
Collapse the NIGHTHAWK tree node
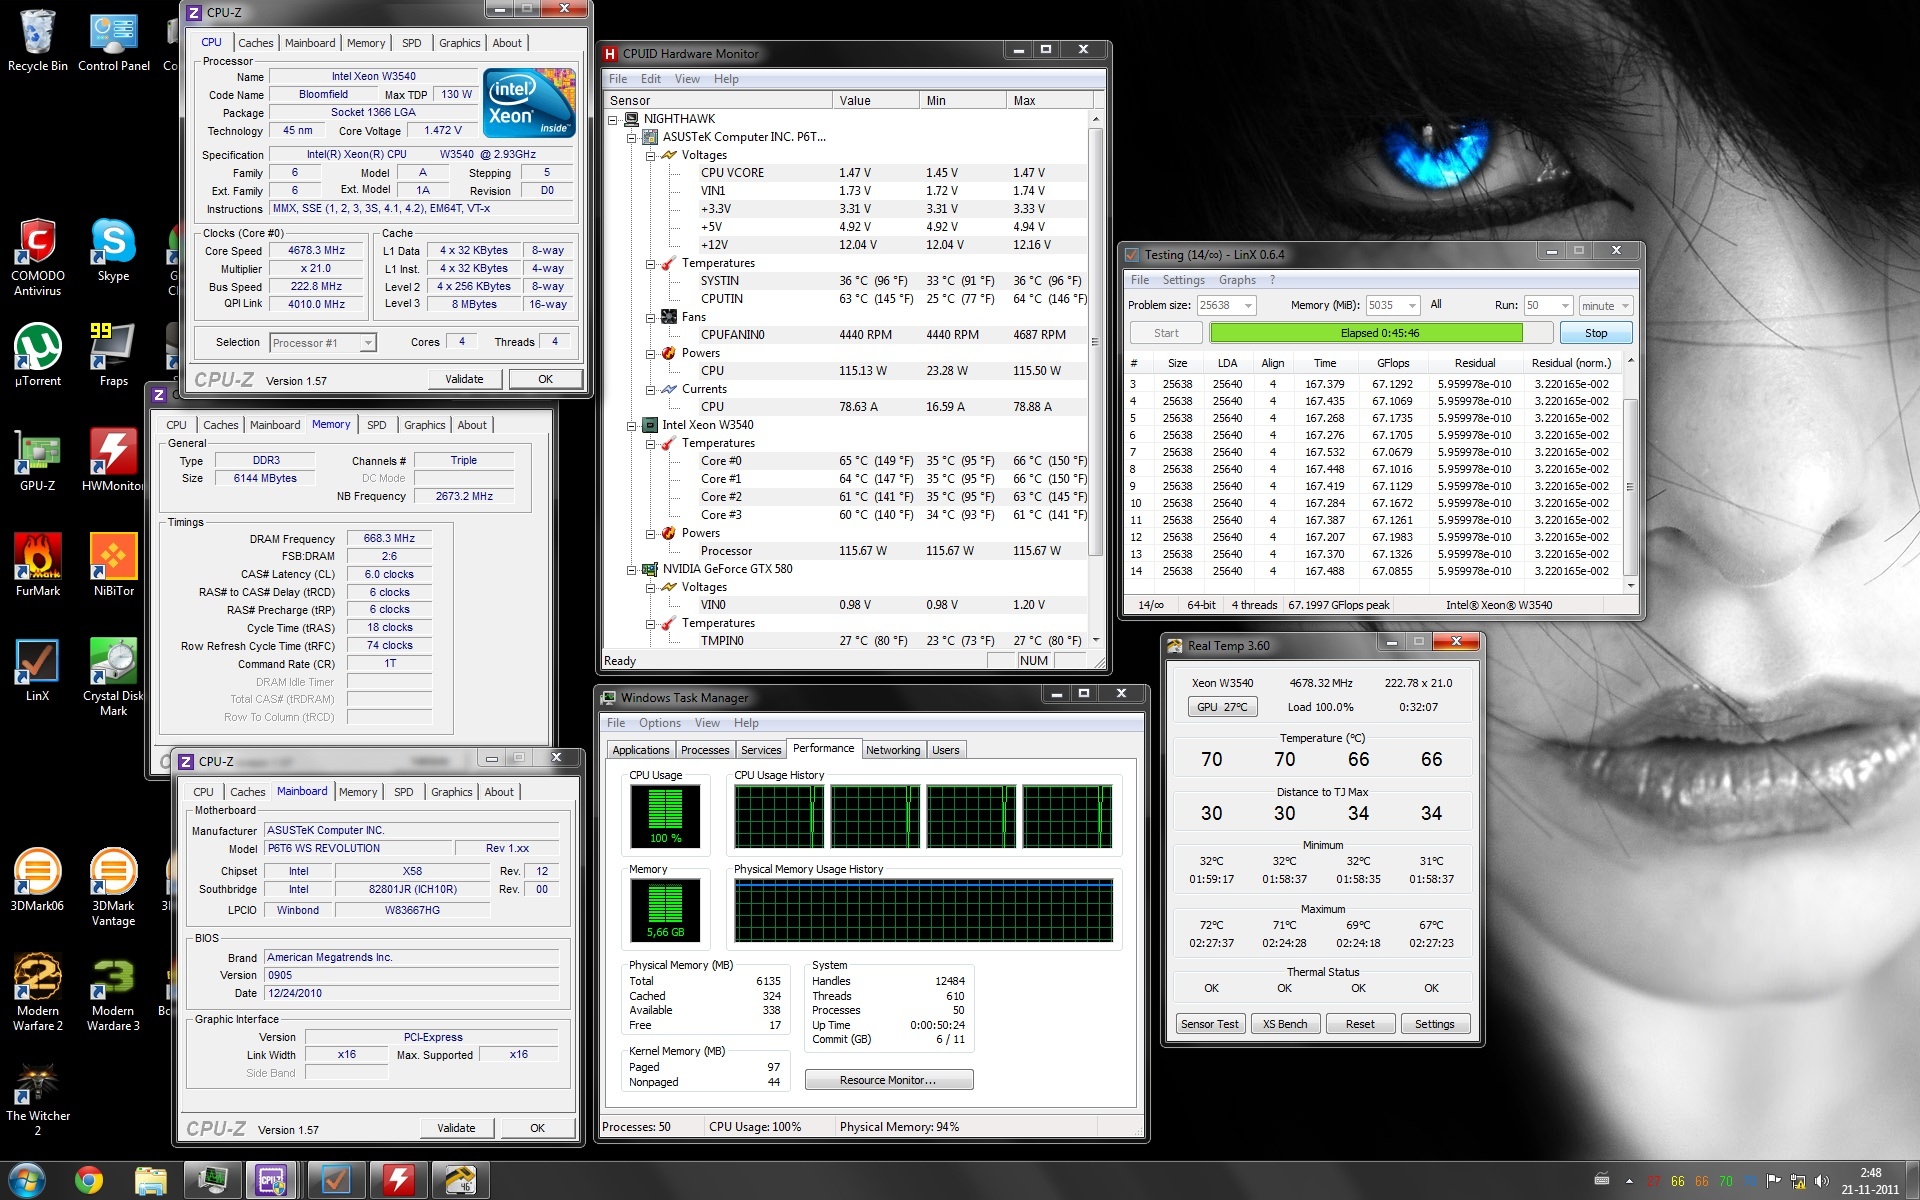[x=613, y=119]
